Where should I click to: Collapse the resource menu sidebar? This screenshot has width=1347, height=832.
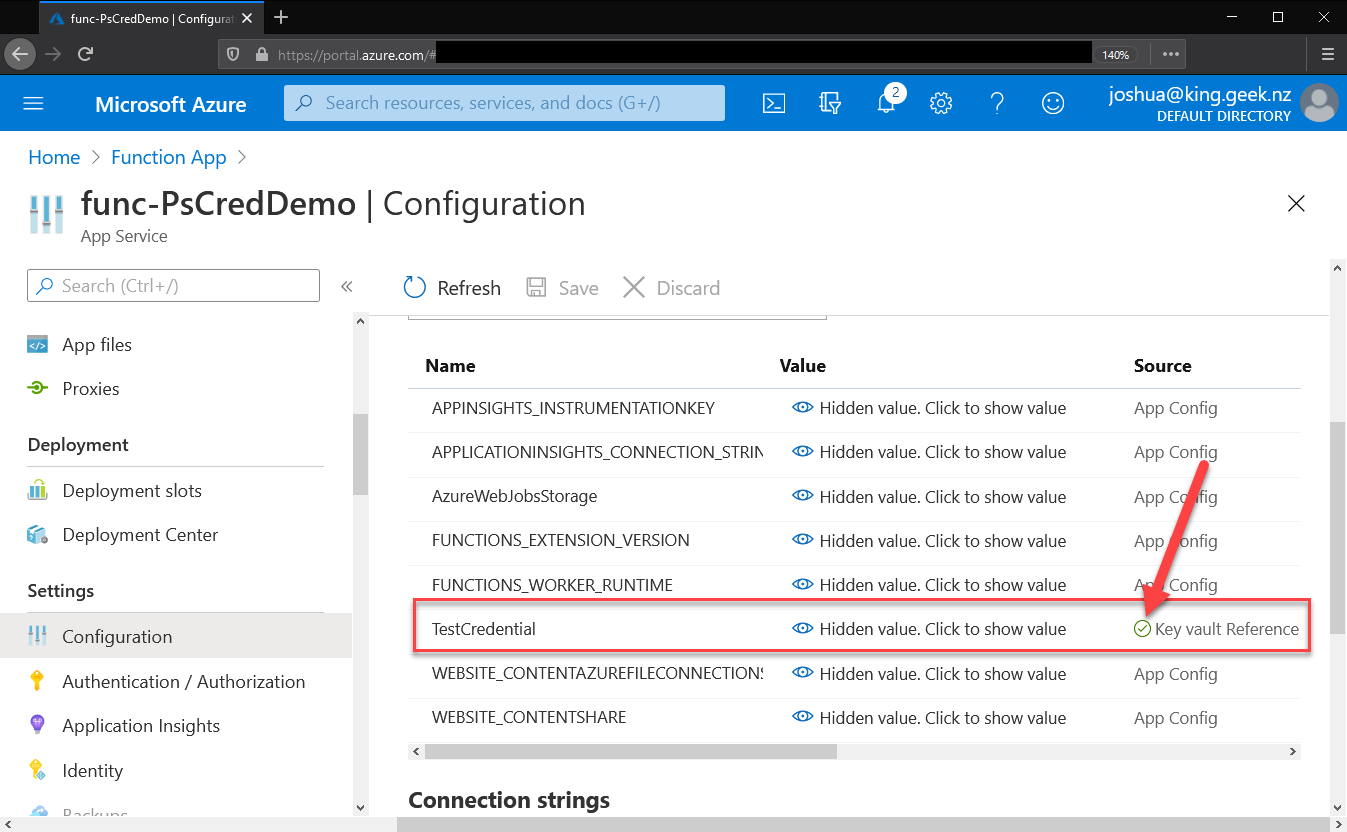coord(346,287)
